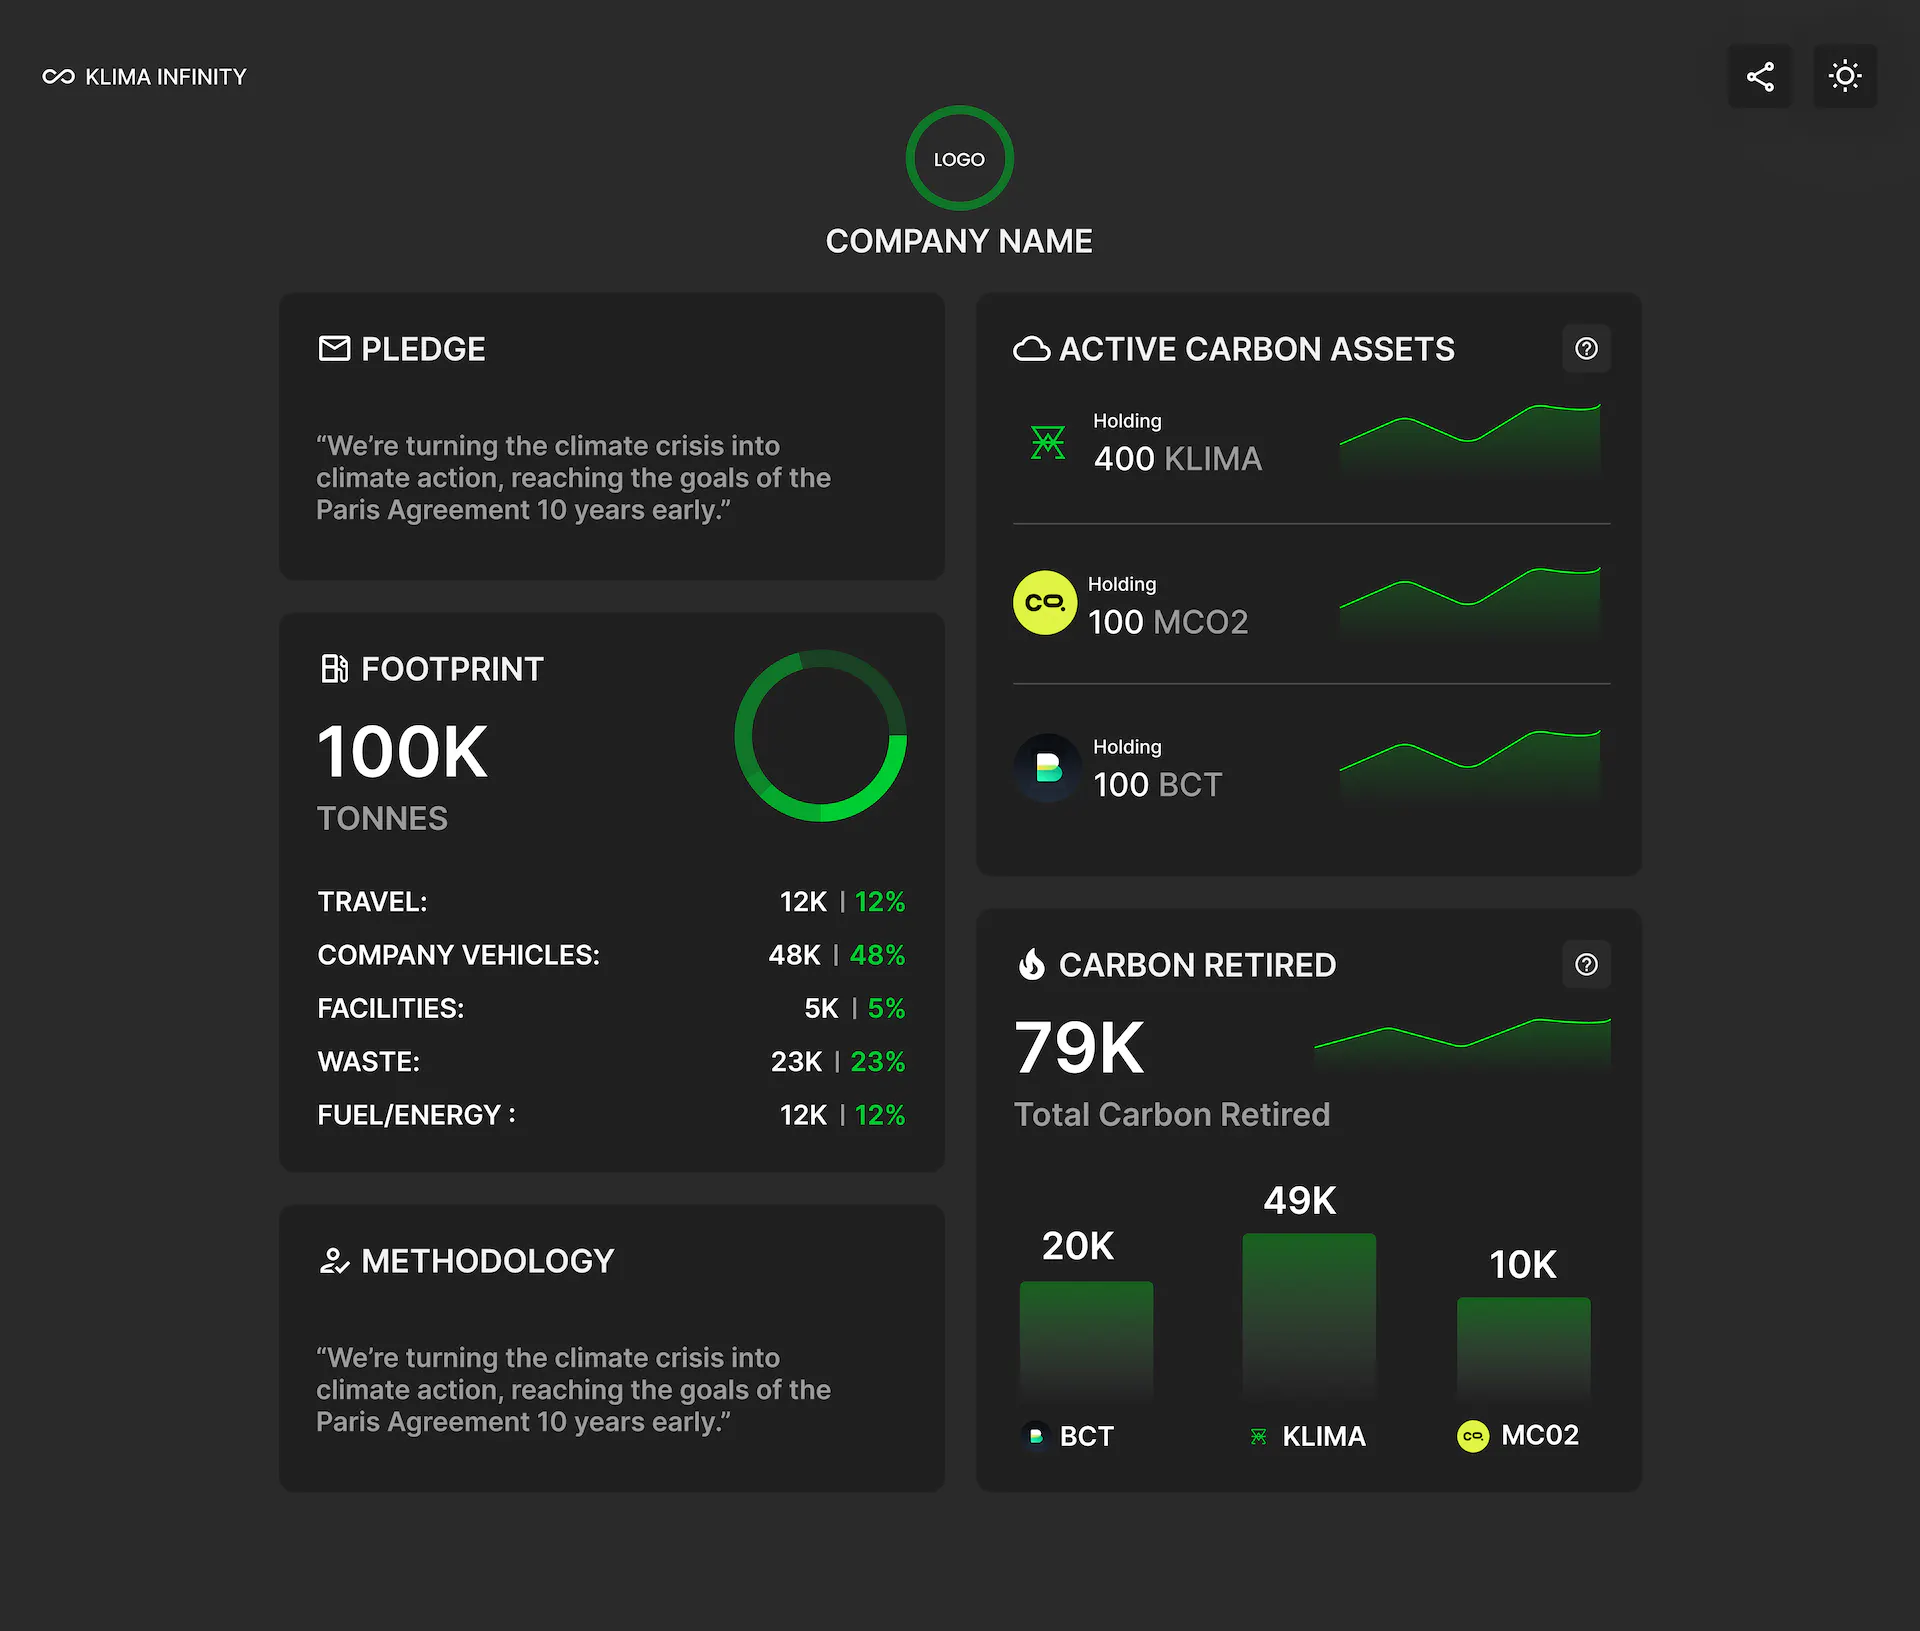Click the 79K total carbon retired value
The width and height of the screenshot is (1920, 1631).
coord(1079,1048)
